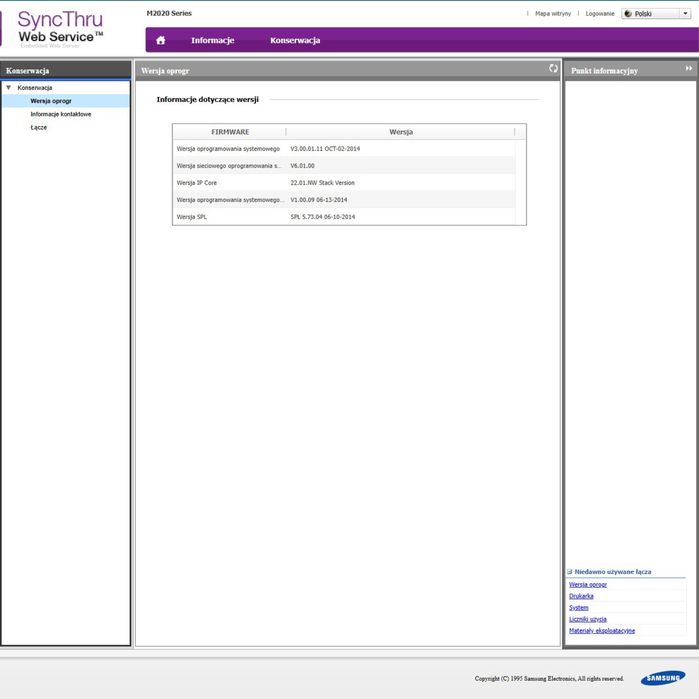Viewport: 699px width, 699px height.
Task: Collapse Niedawno używane łącza section
Action: (x=569, y=572)
